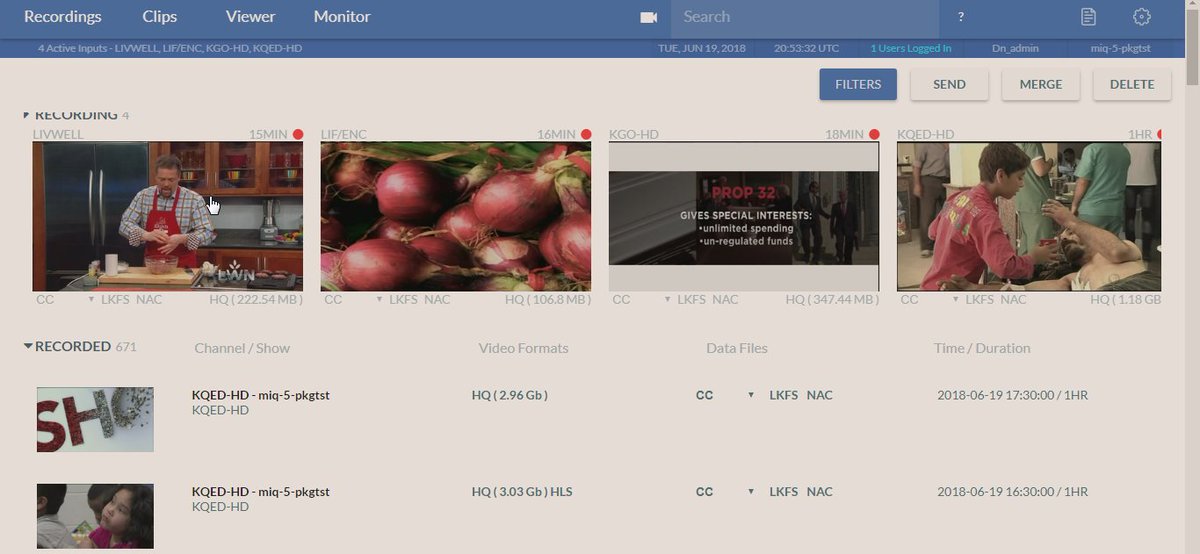Click the 'Time / Duration' column header
Viewport: 1200px width, 554px height.
pos(982,348)
